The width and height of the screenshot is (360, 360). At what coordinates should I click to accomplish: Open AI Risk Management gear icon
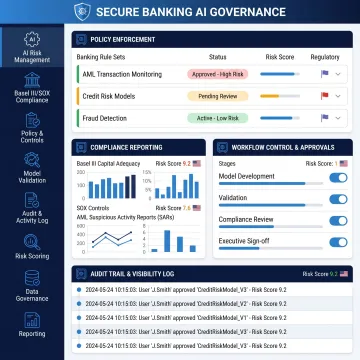click(x=32, y=39)
